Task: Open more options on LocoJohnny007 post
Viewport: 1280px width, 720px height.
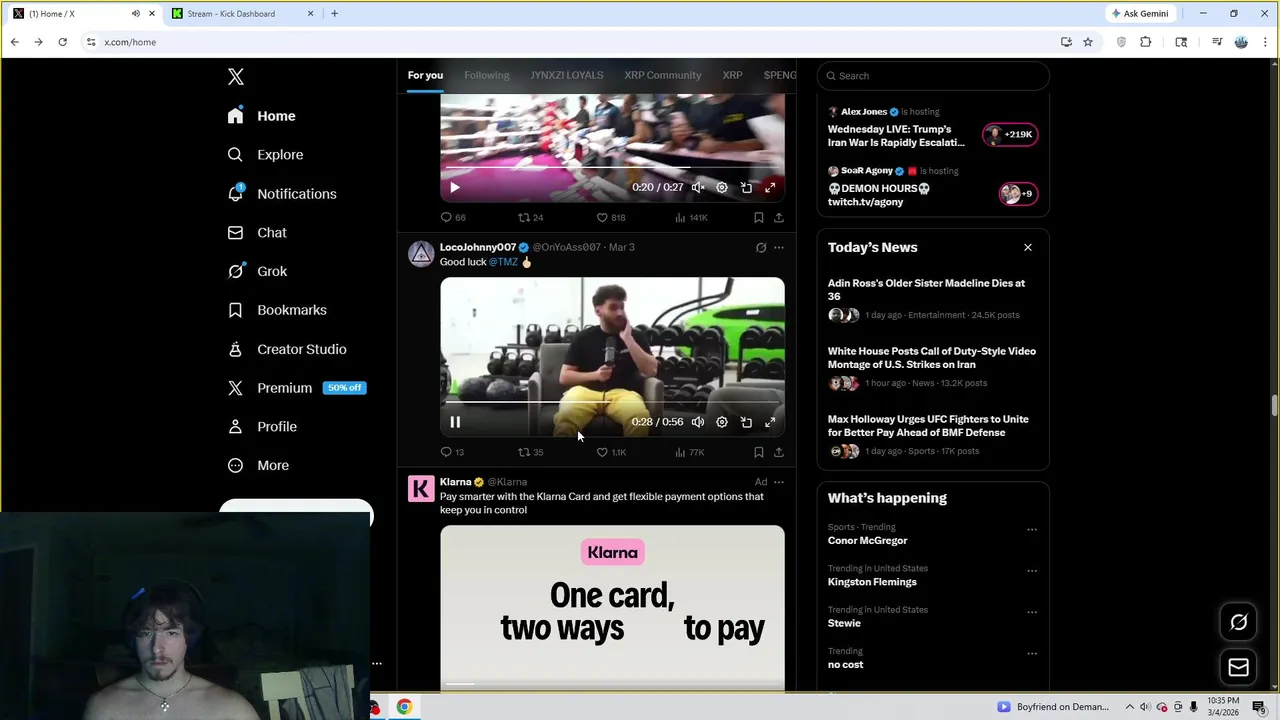Action: point(779,247)
